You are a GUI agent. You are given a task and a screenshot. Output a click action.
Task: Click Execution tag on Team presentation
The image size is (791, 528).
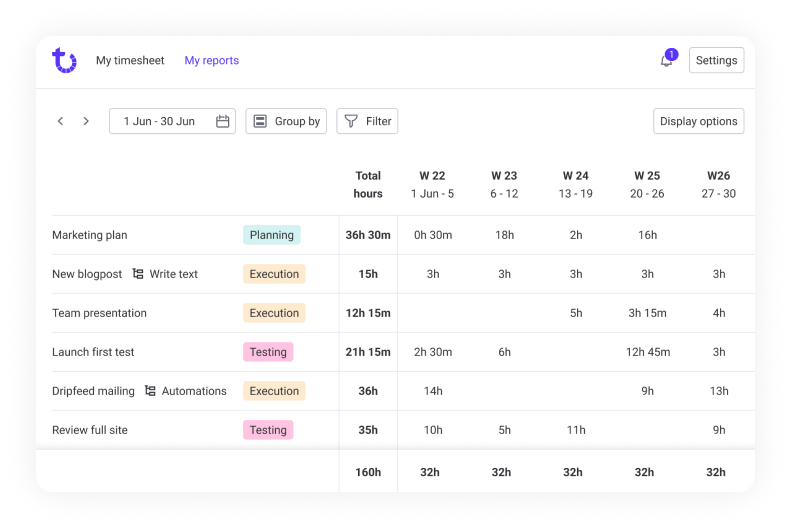click(274, 313)
